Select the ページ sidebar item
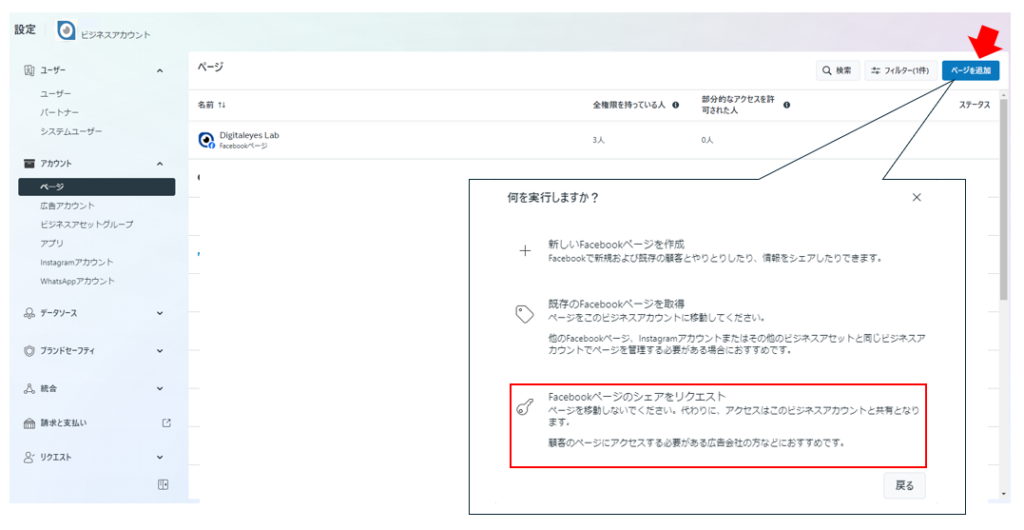Viewport: 1024px width, 530px height. pyautogui.click(x=97, y=187)
